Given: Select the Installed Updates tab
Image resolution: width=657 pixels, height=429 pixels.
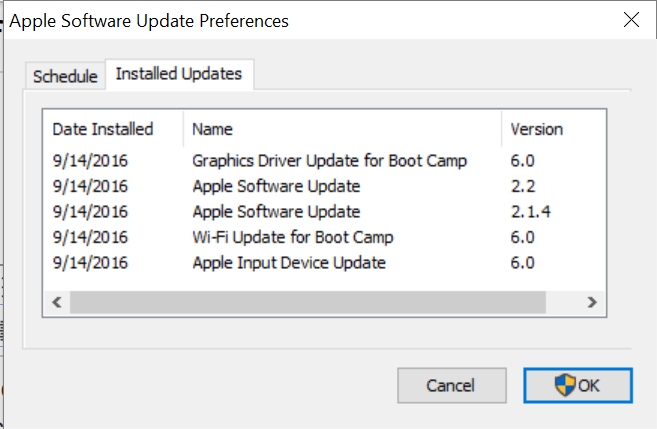Looking at the screenshot, I should [179, 74].
